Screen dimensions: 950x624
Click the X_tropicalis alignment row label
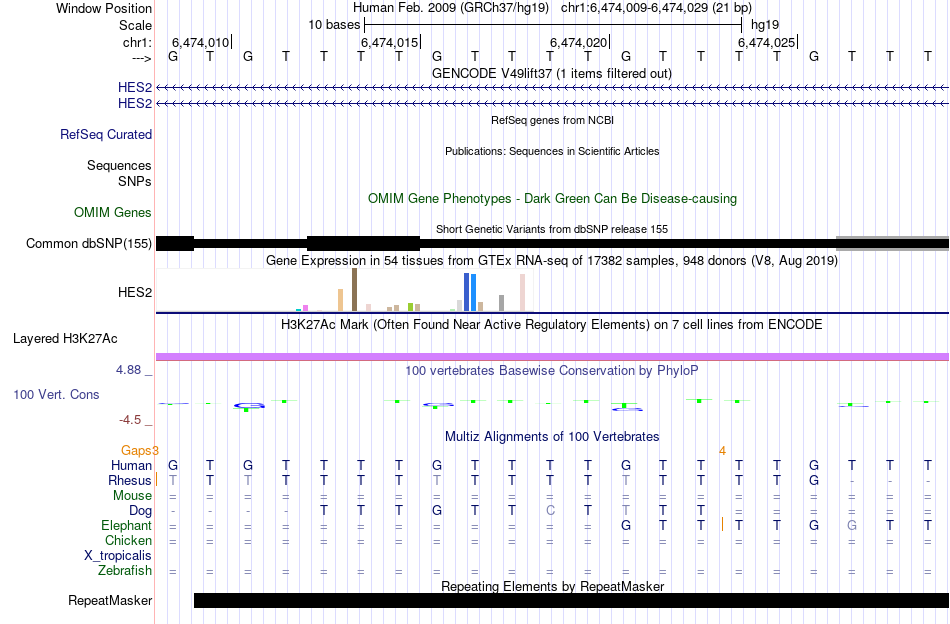point(118,556)
